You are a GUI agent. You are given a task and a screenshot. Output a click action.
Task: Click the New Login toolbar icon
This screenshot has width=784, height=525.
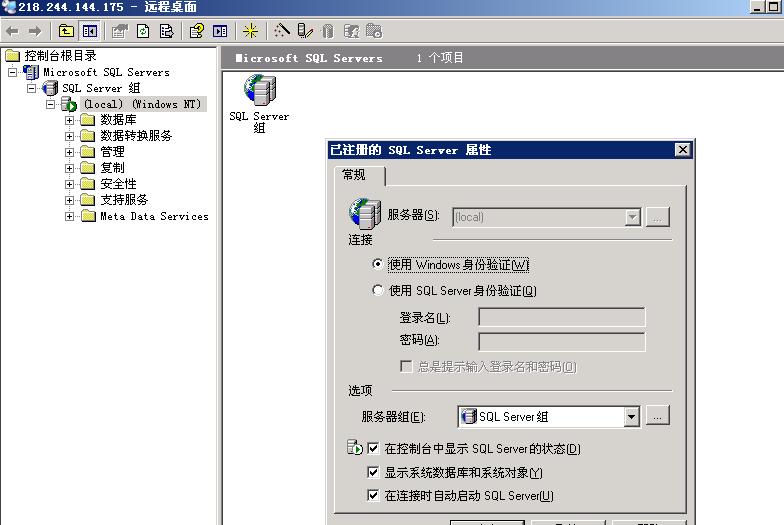click(x=352, y=31)
